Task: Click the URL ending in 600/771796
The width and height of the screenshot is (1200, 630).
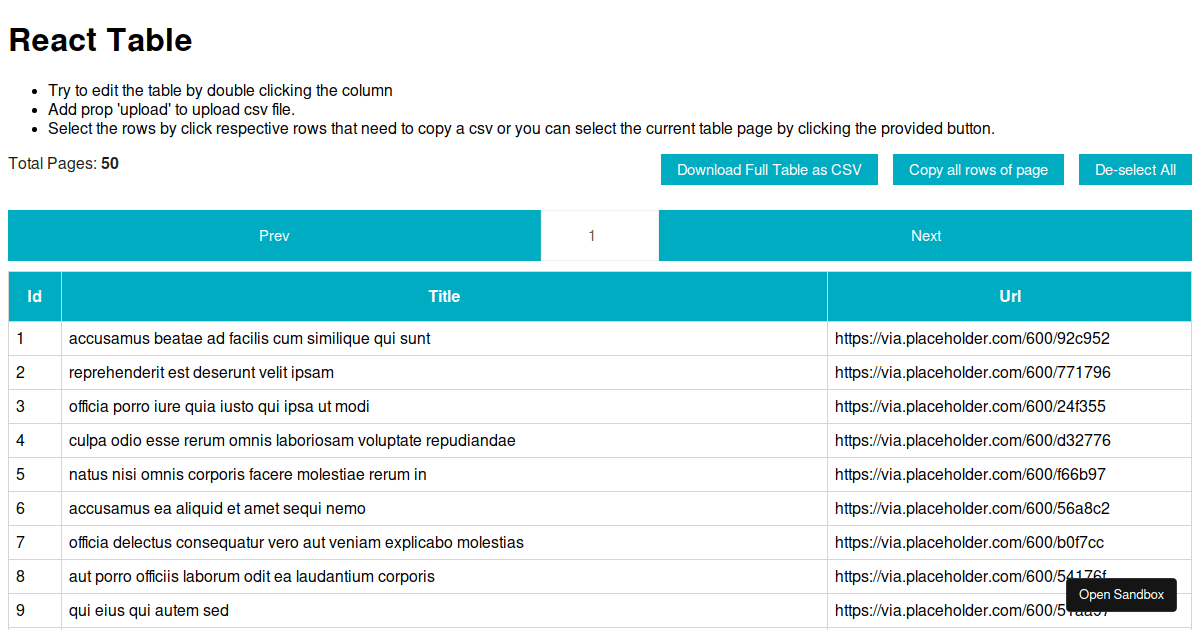Action: tap(973, 373)
